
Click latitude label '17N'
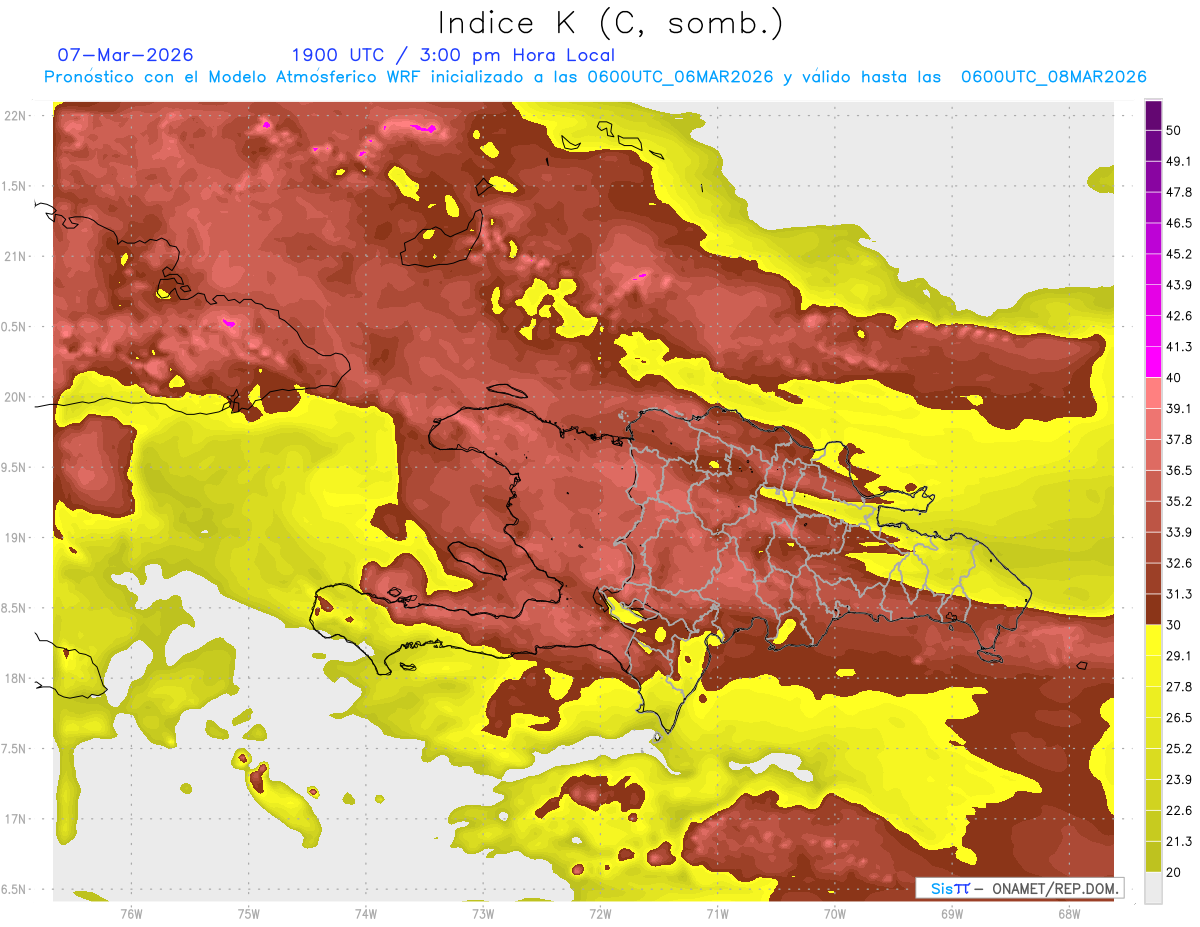16,819
